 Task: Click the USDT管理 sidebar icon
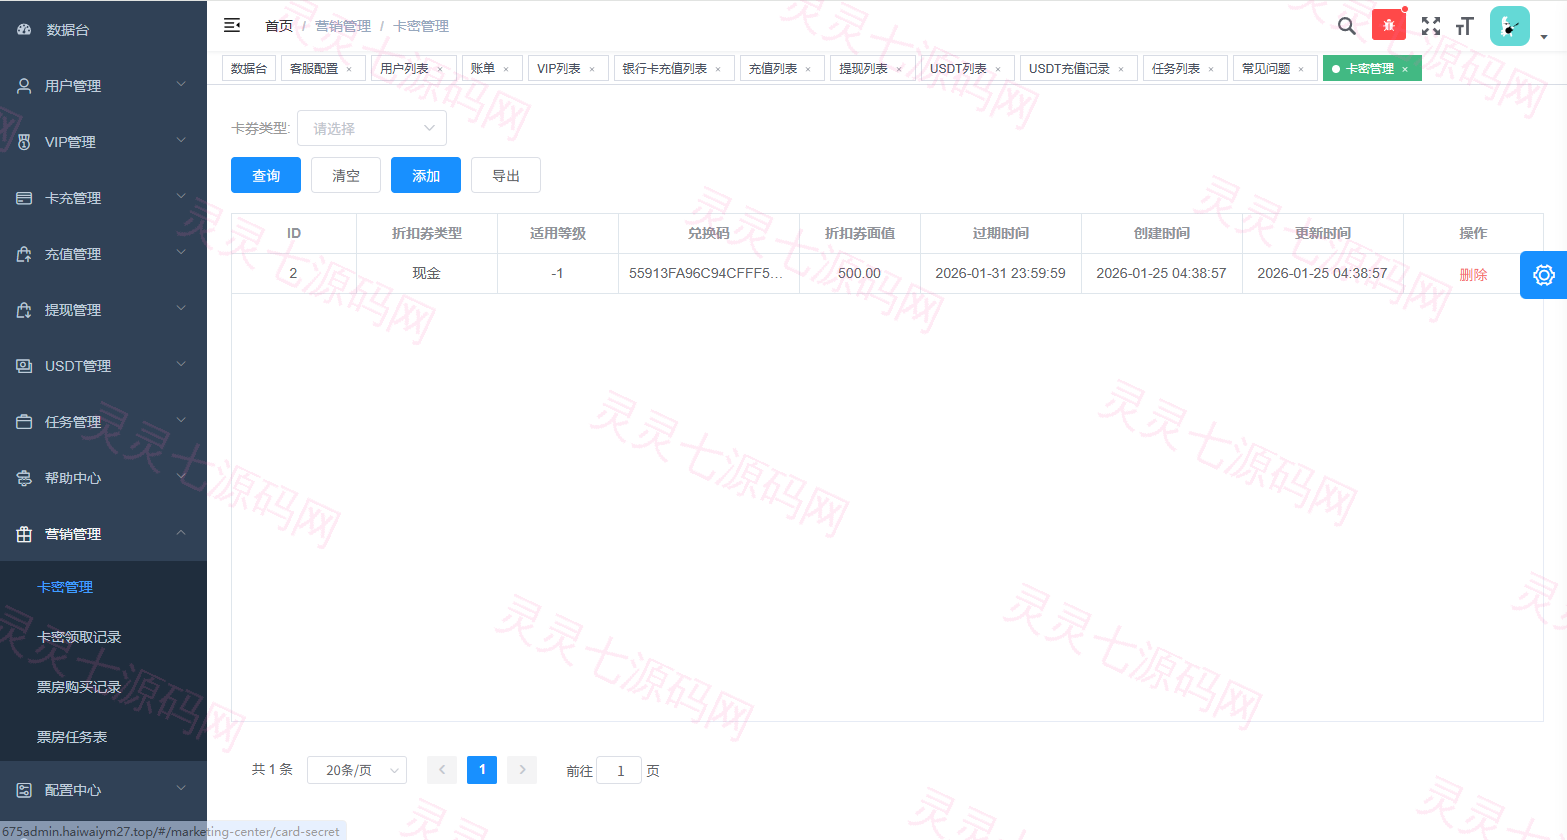[24, 366]
